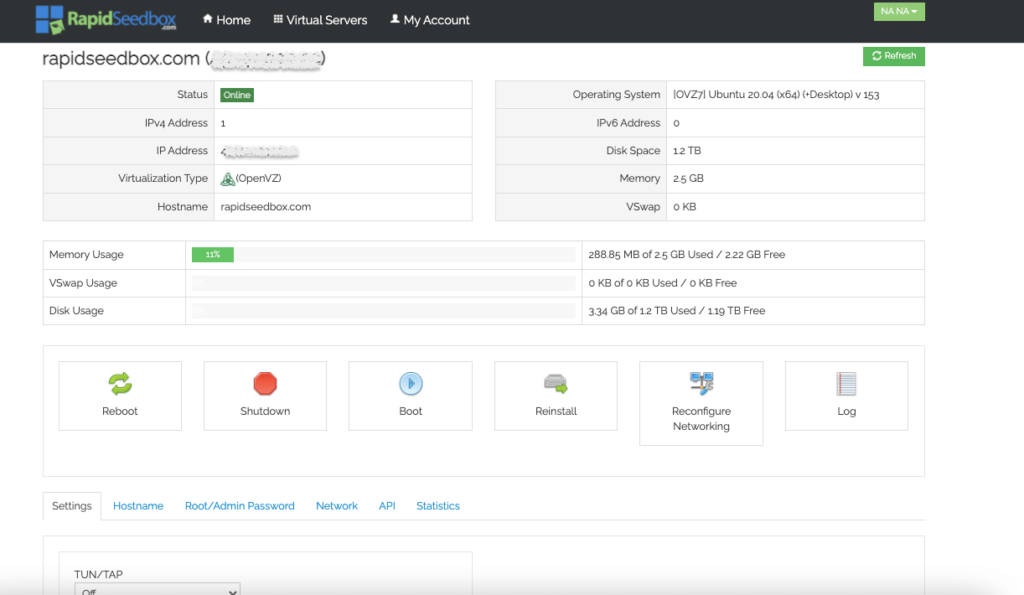1024x595 pixels.
Task: Click the IPv6 Address label
Action: 628,123
